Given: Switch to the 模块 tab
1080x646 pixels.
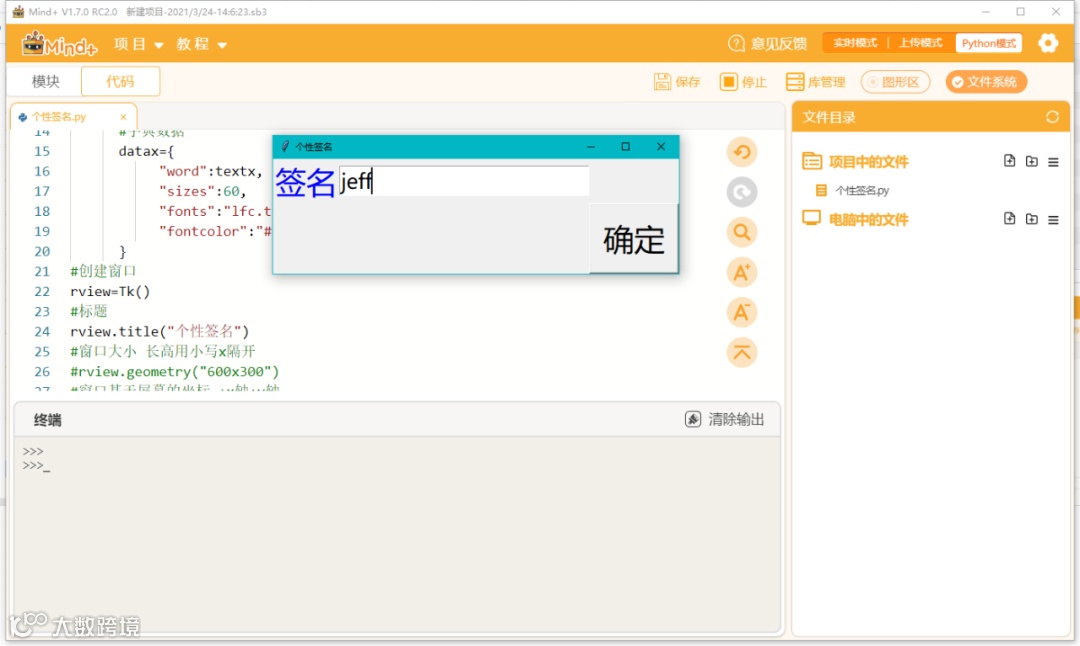Looking at the screenshot, I should (45, 81).
